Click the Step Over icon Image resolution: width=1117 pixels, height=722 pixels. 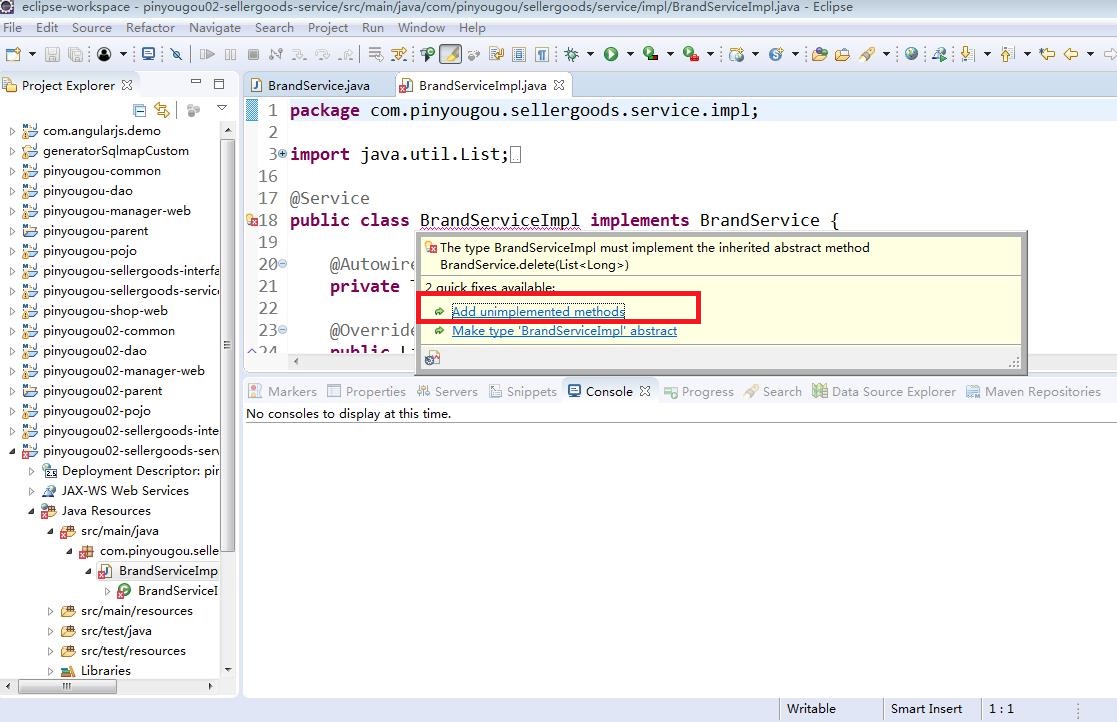(x=323, y=55)
